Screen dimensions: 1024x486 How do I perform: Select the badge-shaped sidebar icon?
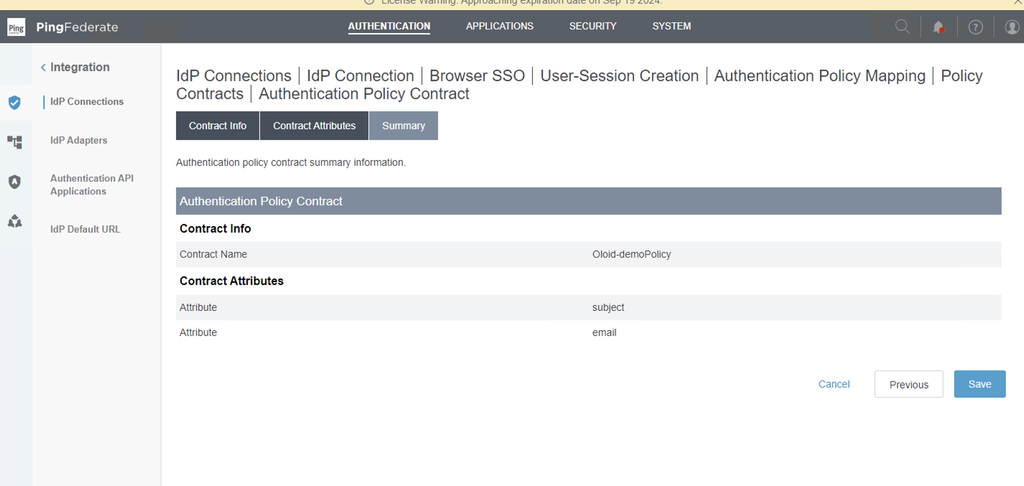pos(14,182)
